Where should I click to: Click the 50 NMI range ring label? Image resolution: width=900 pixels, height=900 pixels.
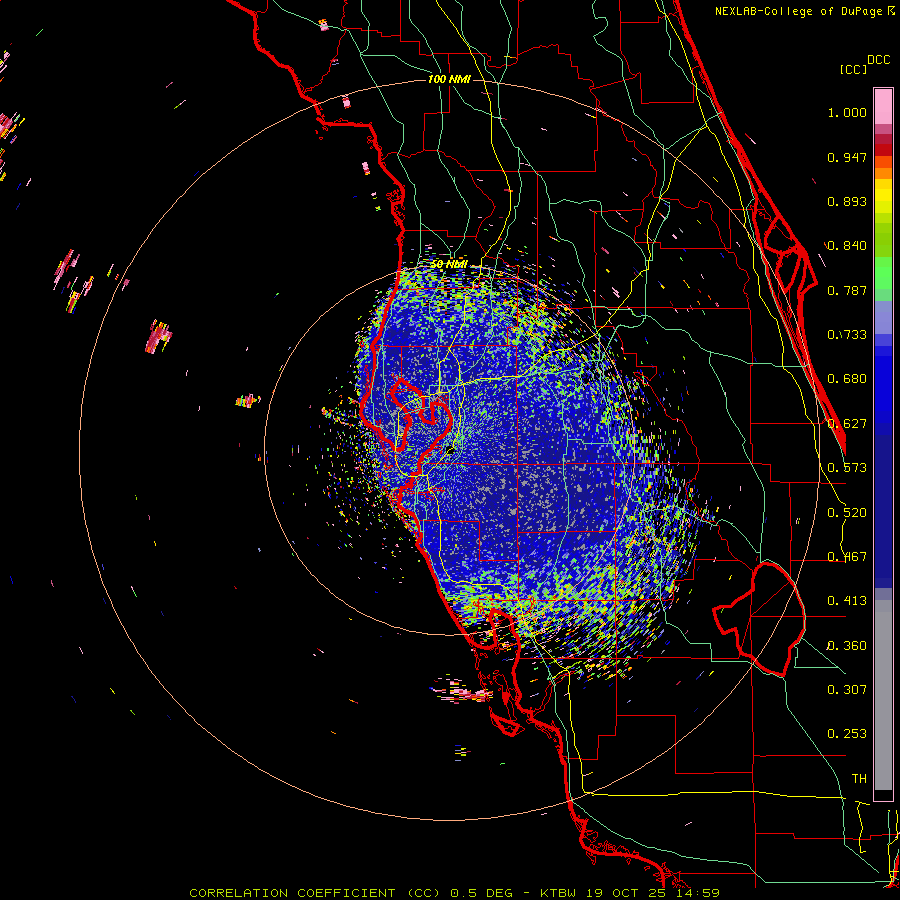click(x=449, y=264)
